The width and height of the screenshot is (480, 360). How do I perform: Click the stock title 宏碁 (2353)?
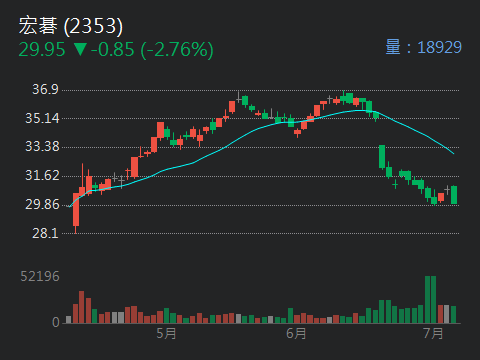(71, 26)
